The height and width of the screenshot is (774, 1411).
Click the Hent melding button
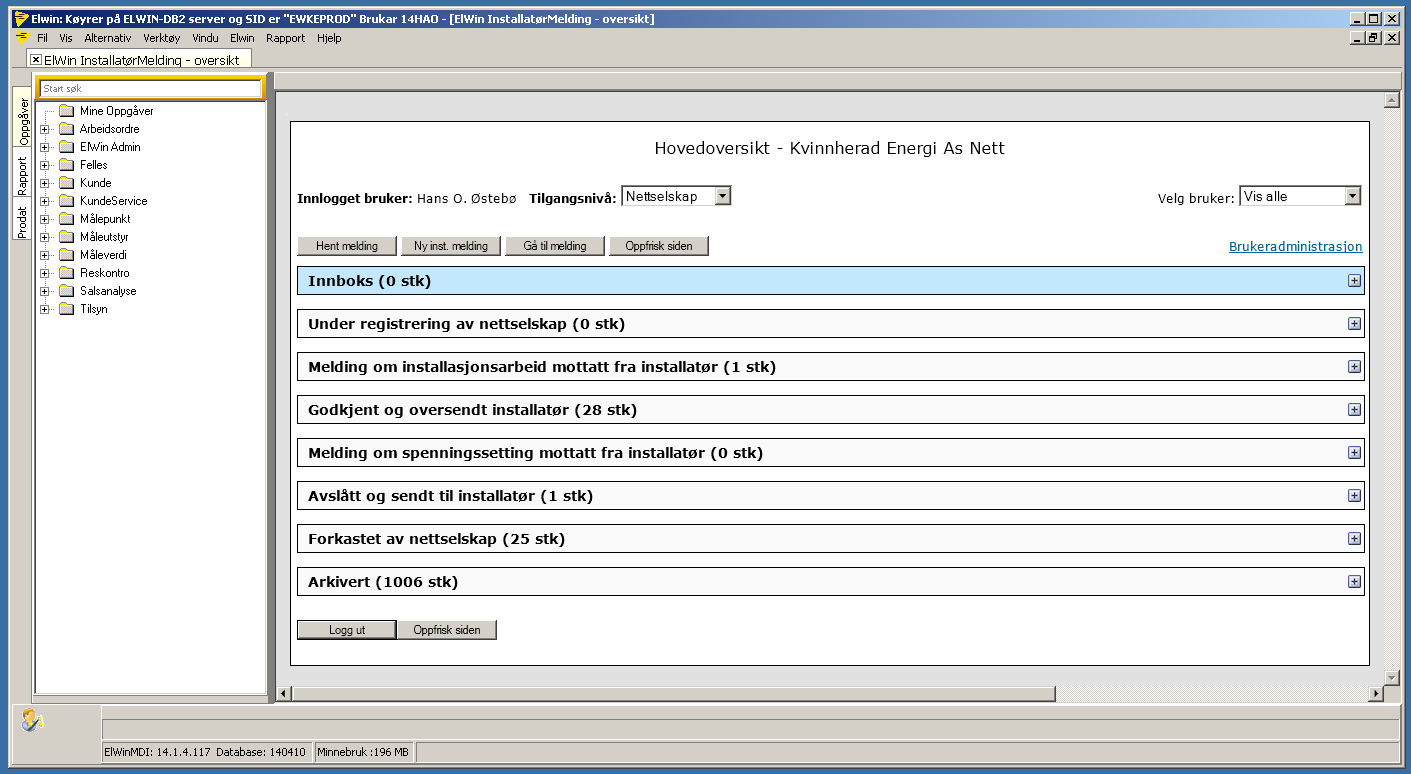(x=347, y=246)
